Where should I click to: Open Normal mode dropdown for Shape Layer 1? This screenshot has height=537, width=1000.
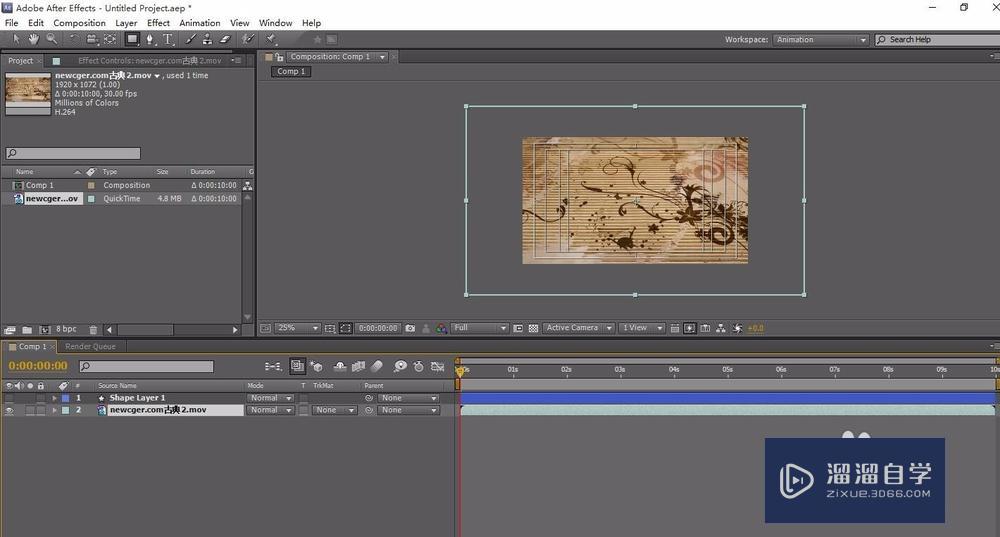click(x=270, y=398)
